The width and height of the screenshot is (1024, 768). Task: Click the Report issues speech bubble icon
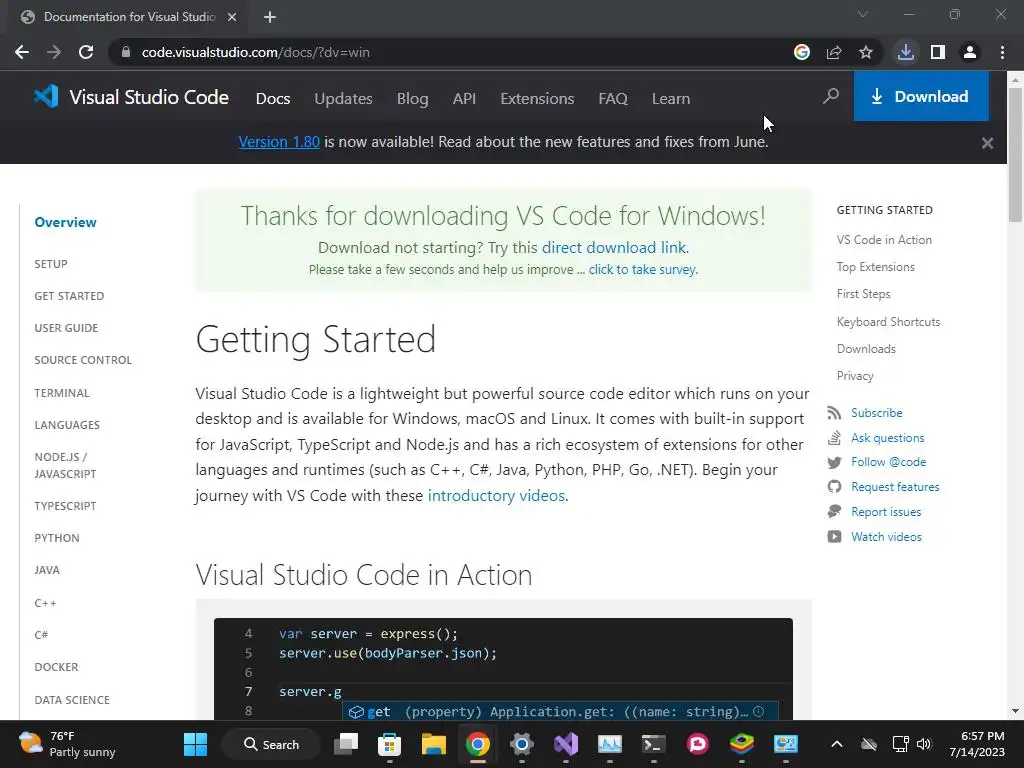(834, 511)
